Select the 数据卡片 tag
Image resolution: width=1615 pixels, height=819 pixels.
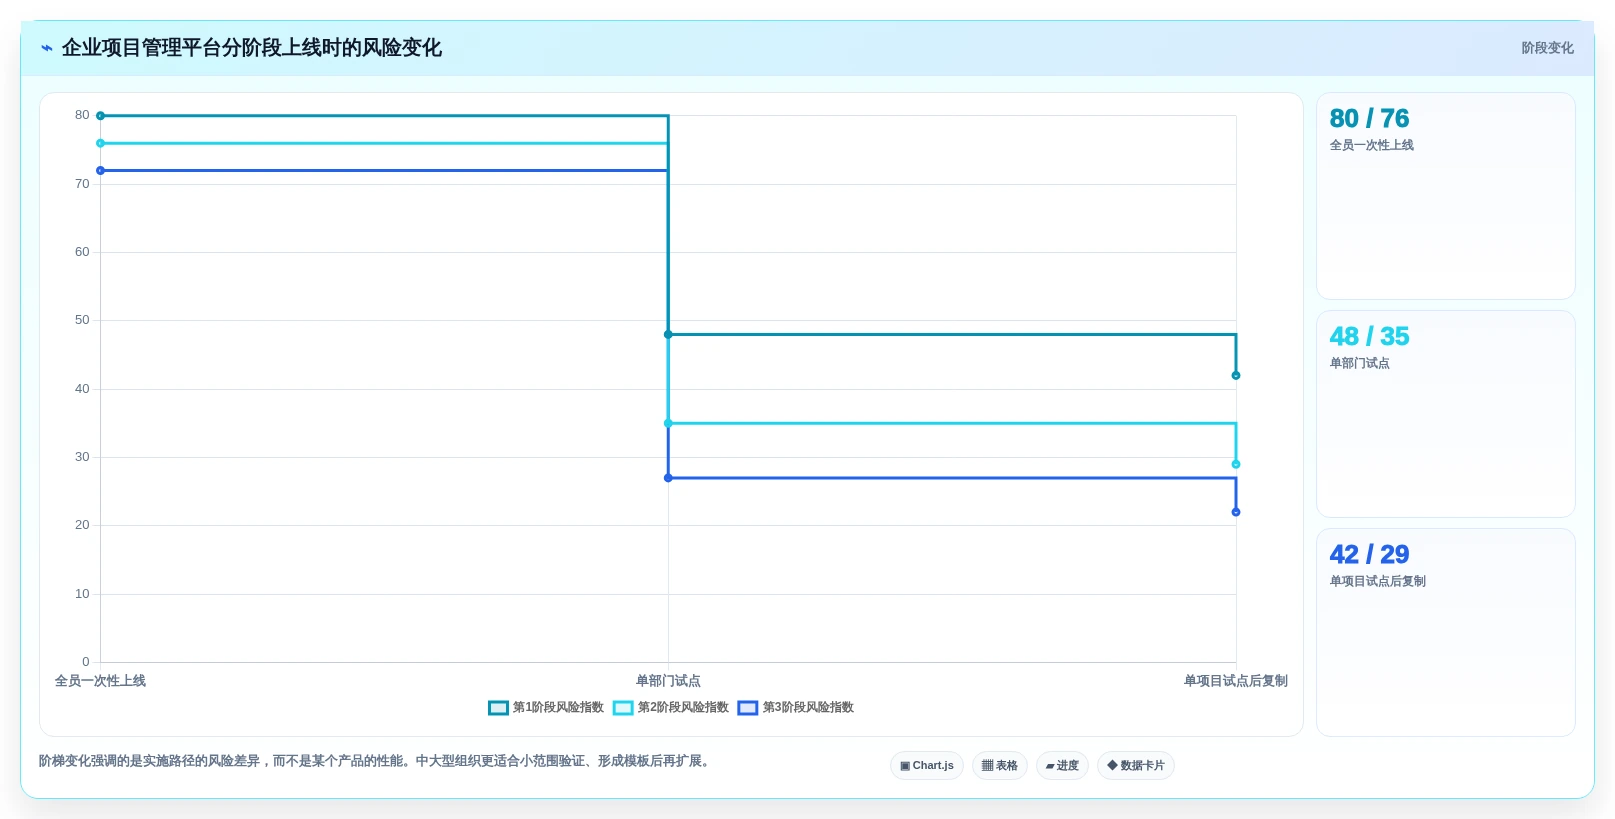[1136, 766]
